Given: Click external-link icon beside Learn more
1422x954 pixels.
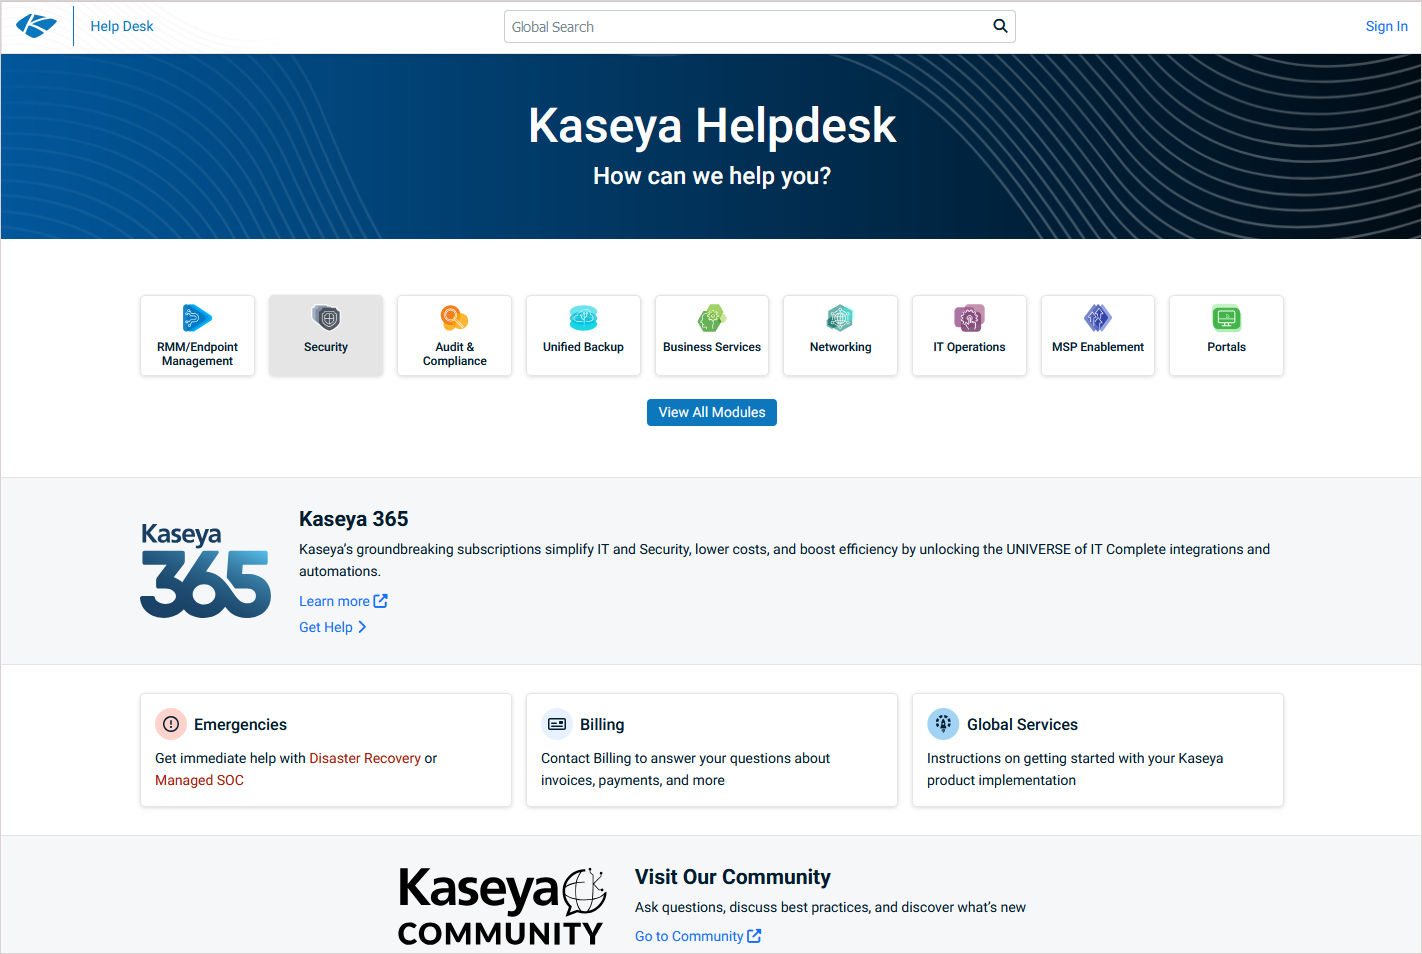Looking at the screenshot, I should (380, 601).
